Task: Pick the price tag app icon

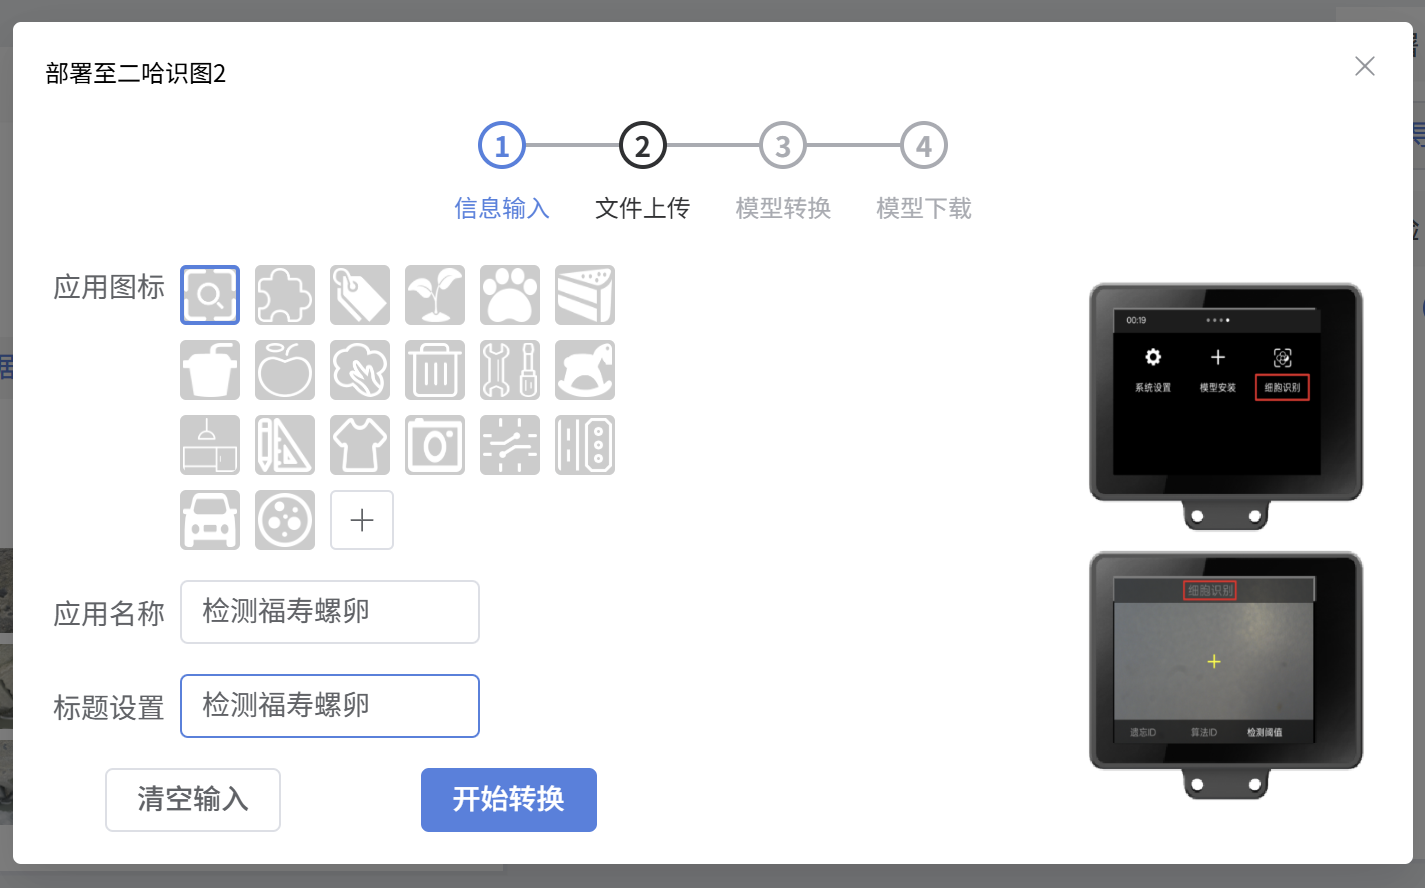Action: pyautogui.click(x=360, y=295)
